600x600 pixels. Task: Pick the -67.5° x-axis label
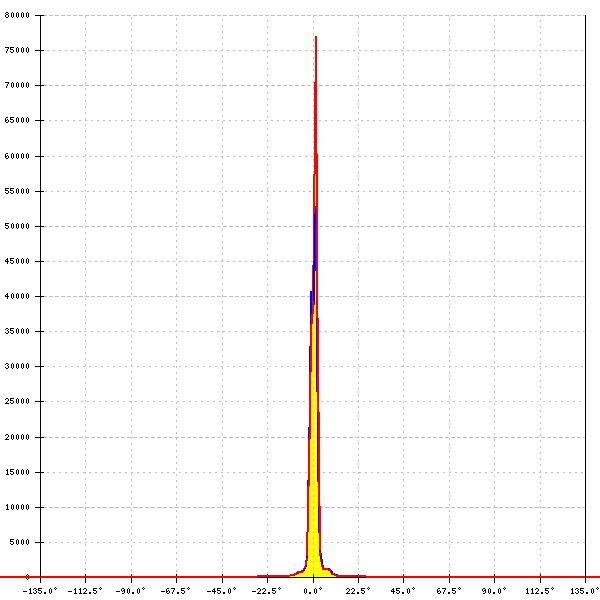click(176, 591)
